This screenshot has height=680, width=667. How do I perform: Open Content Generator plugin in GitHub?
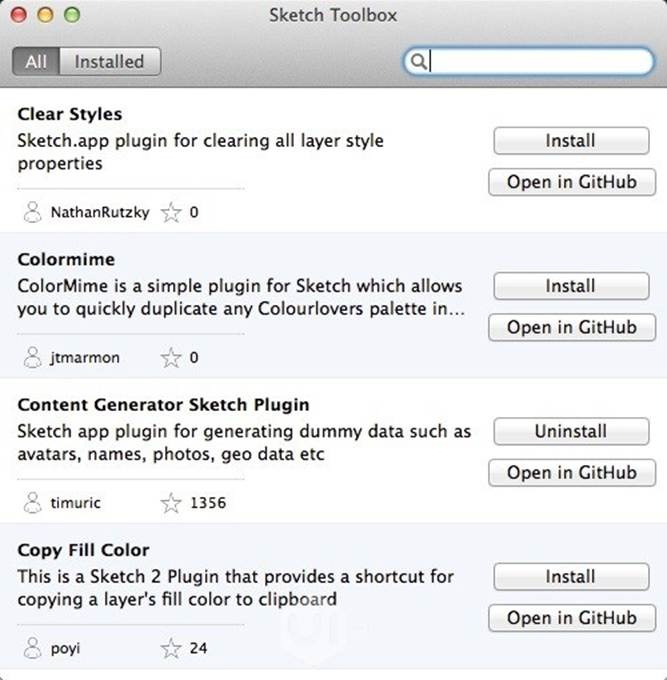point(570,472)
